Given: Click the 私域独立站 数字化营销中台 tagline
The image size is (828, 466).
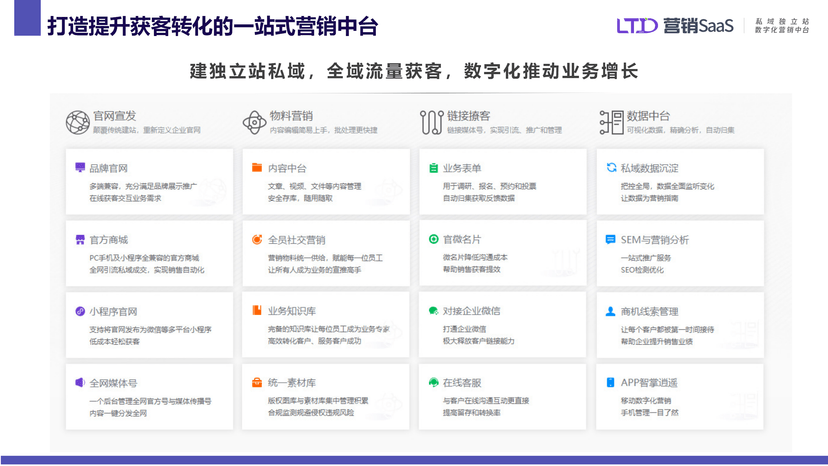Looking at the screenshot, I should point(782,25).
